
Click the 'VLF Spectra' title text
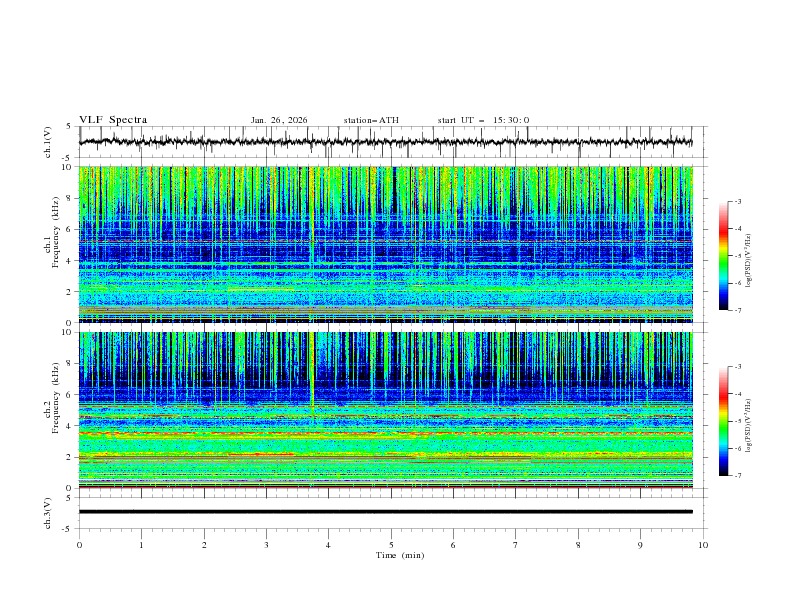coord(113,120)
